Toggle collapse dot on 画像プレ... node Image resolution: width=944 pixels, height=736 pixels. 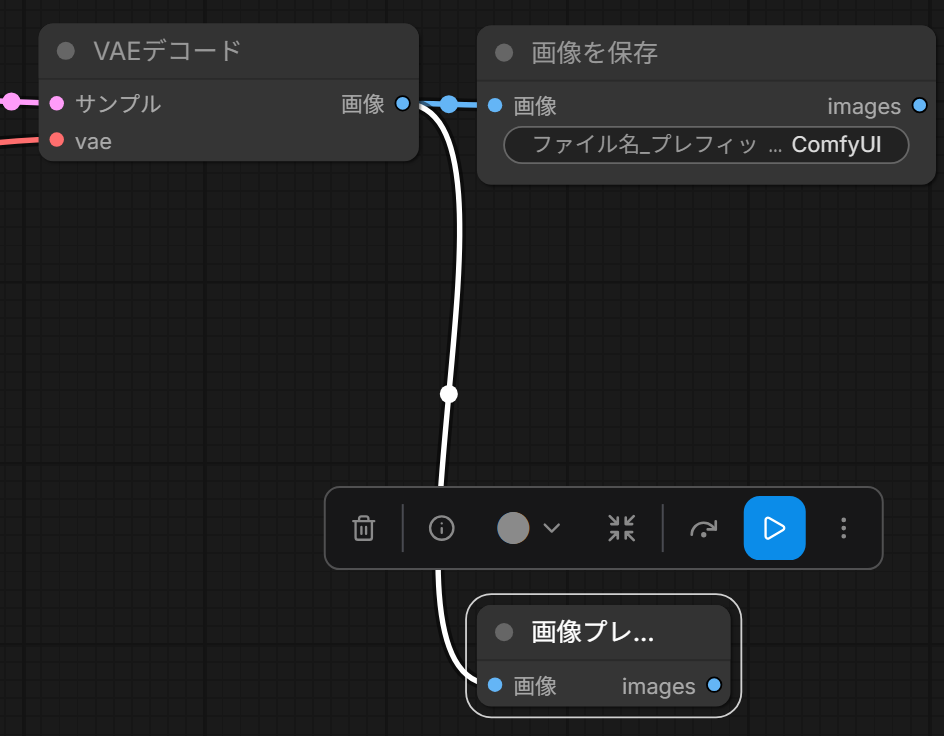(504, 632)
